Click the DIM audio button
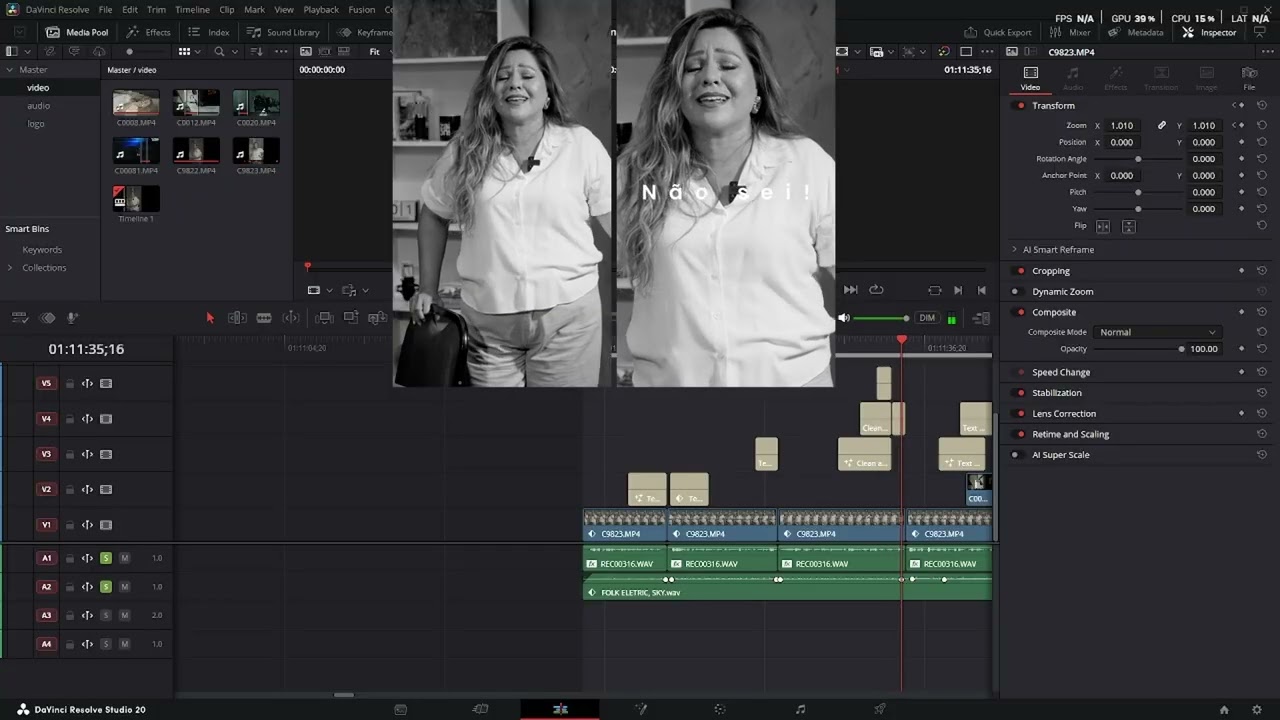This screenshot has height=720, width=1280. (x=927, y=318)
